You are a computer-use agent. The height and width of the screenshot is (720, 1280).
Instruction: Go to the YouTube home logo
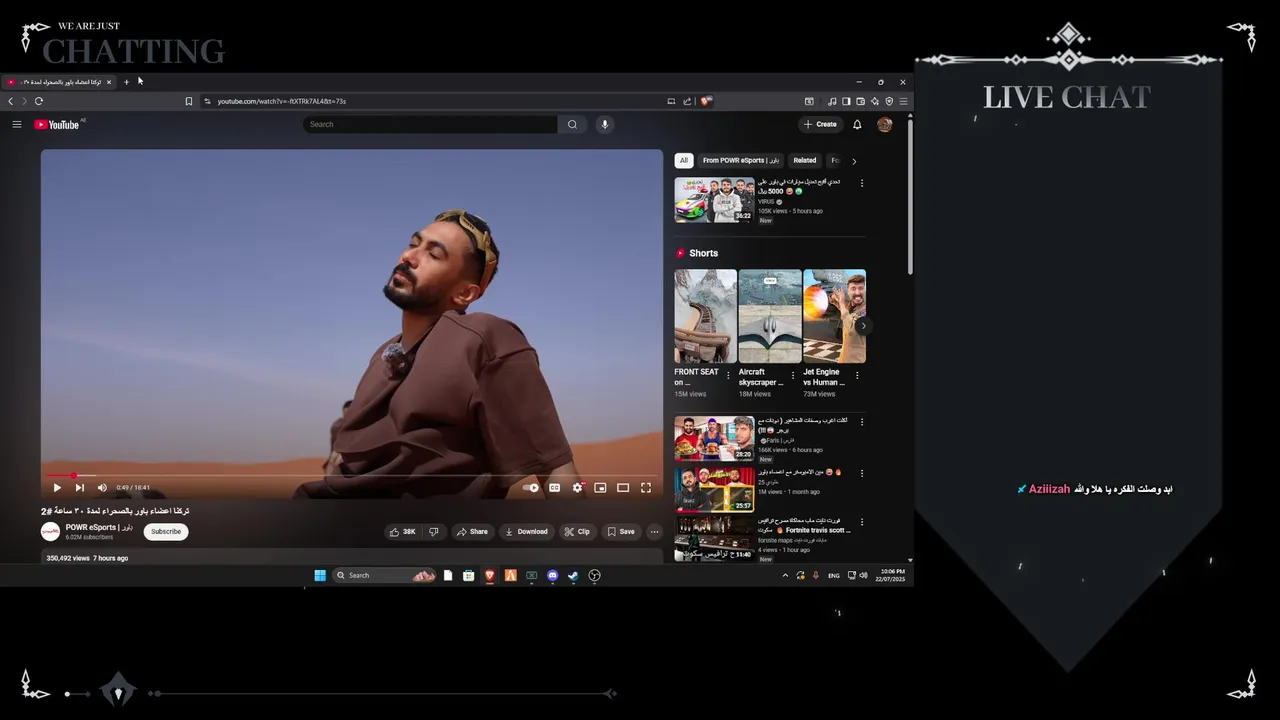57,124
